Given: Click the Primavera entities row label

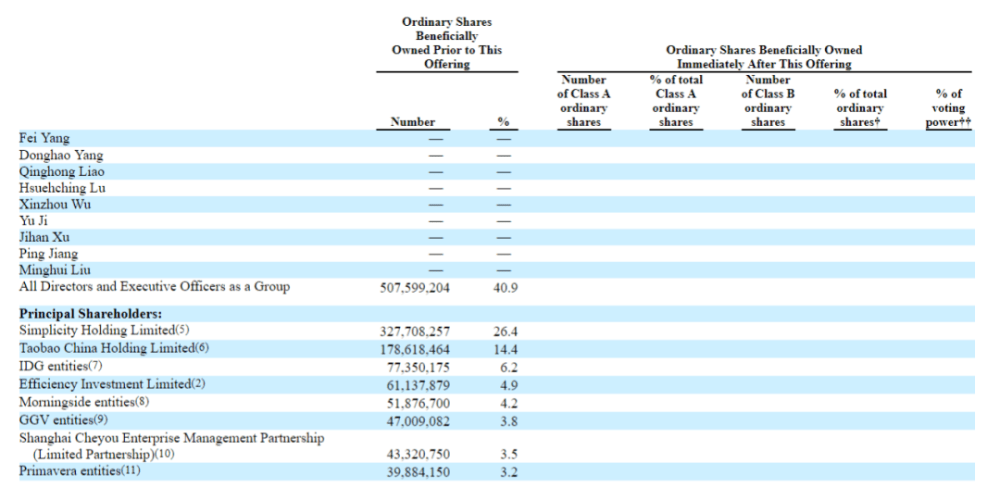Looking at the screenshot, I should tap(79, 471).
